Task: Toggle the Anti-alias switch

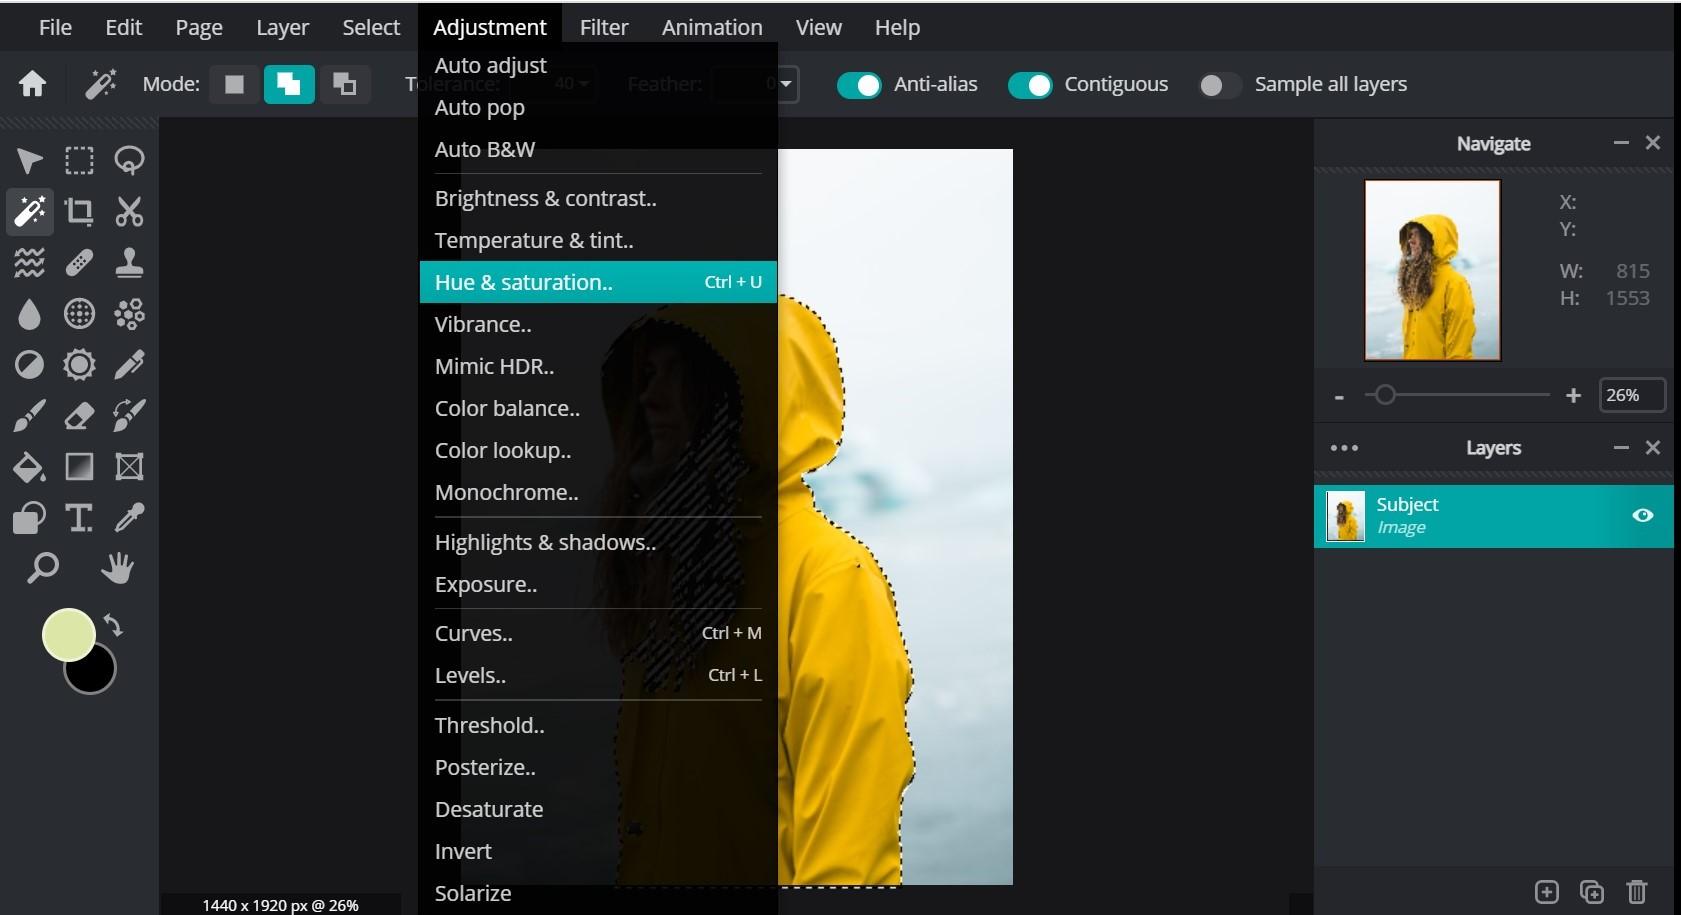Action: pyautogui.click(x=859, y=85)
